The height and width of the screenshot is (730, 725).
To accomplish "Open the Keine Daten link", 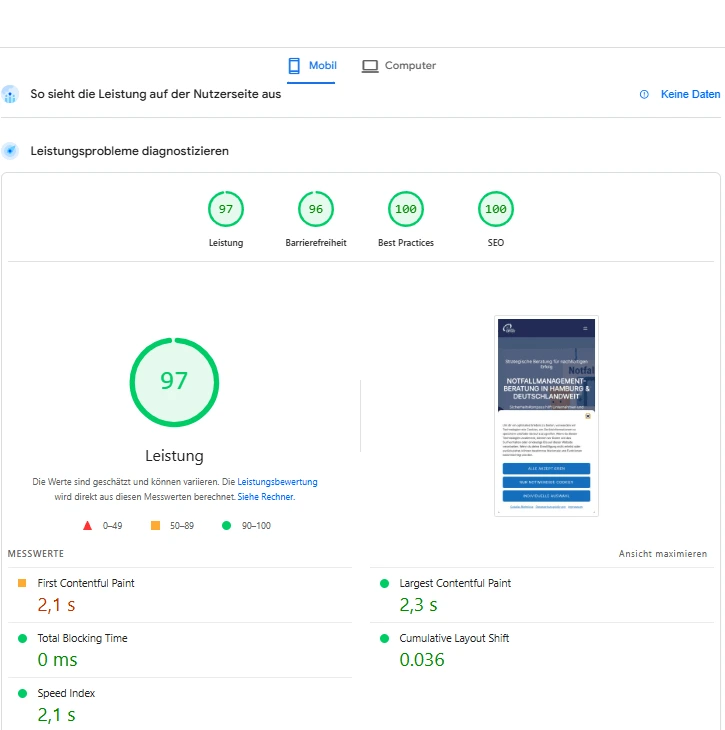I will [690, 94].
